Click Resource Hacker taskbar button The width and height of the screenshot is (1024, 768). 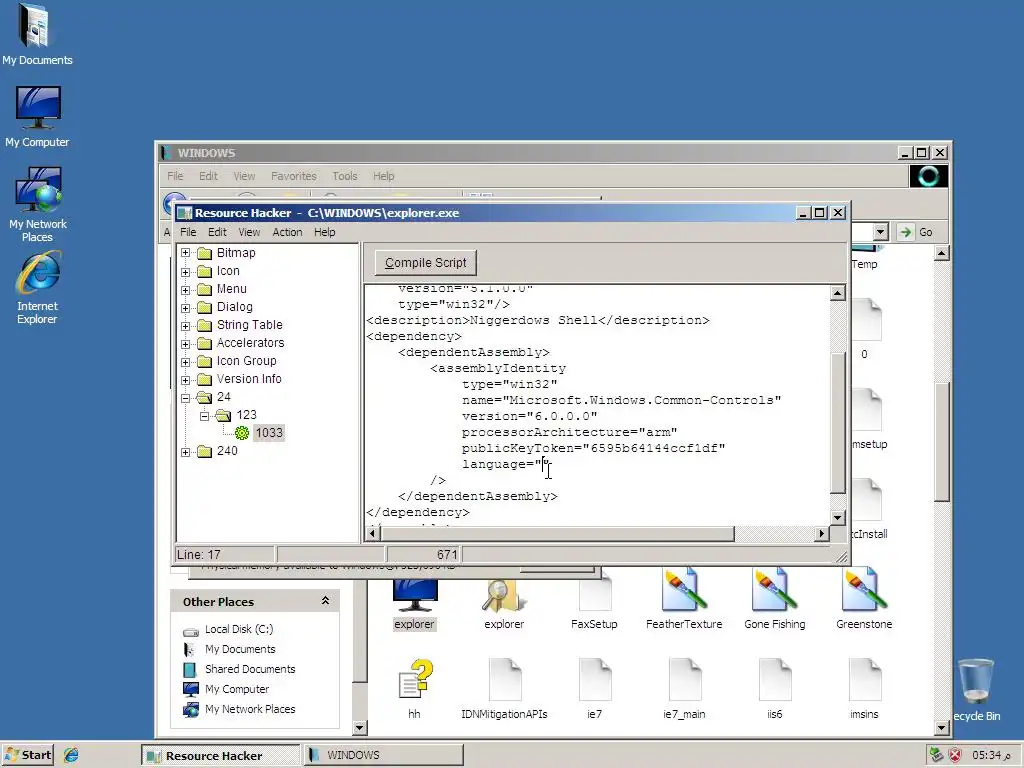[220, 755]
